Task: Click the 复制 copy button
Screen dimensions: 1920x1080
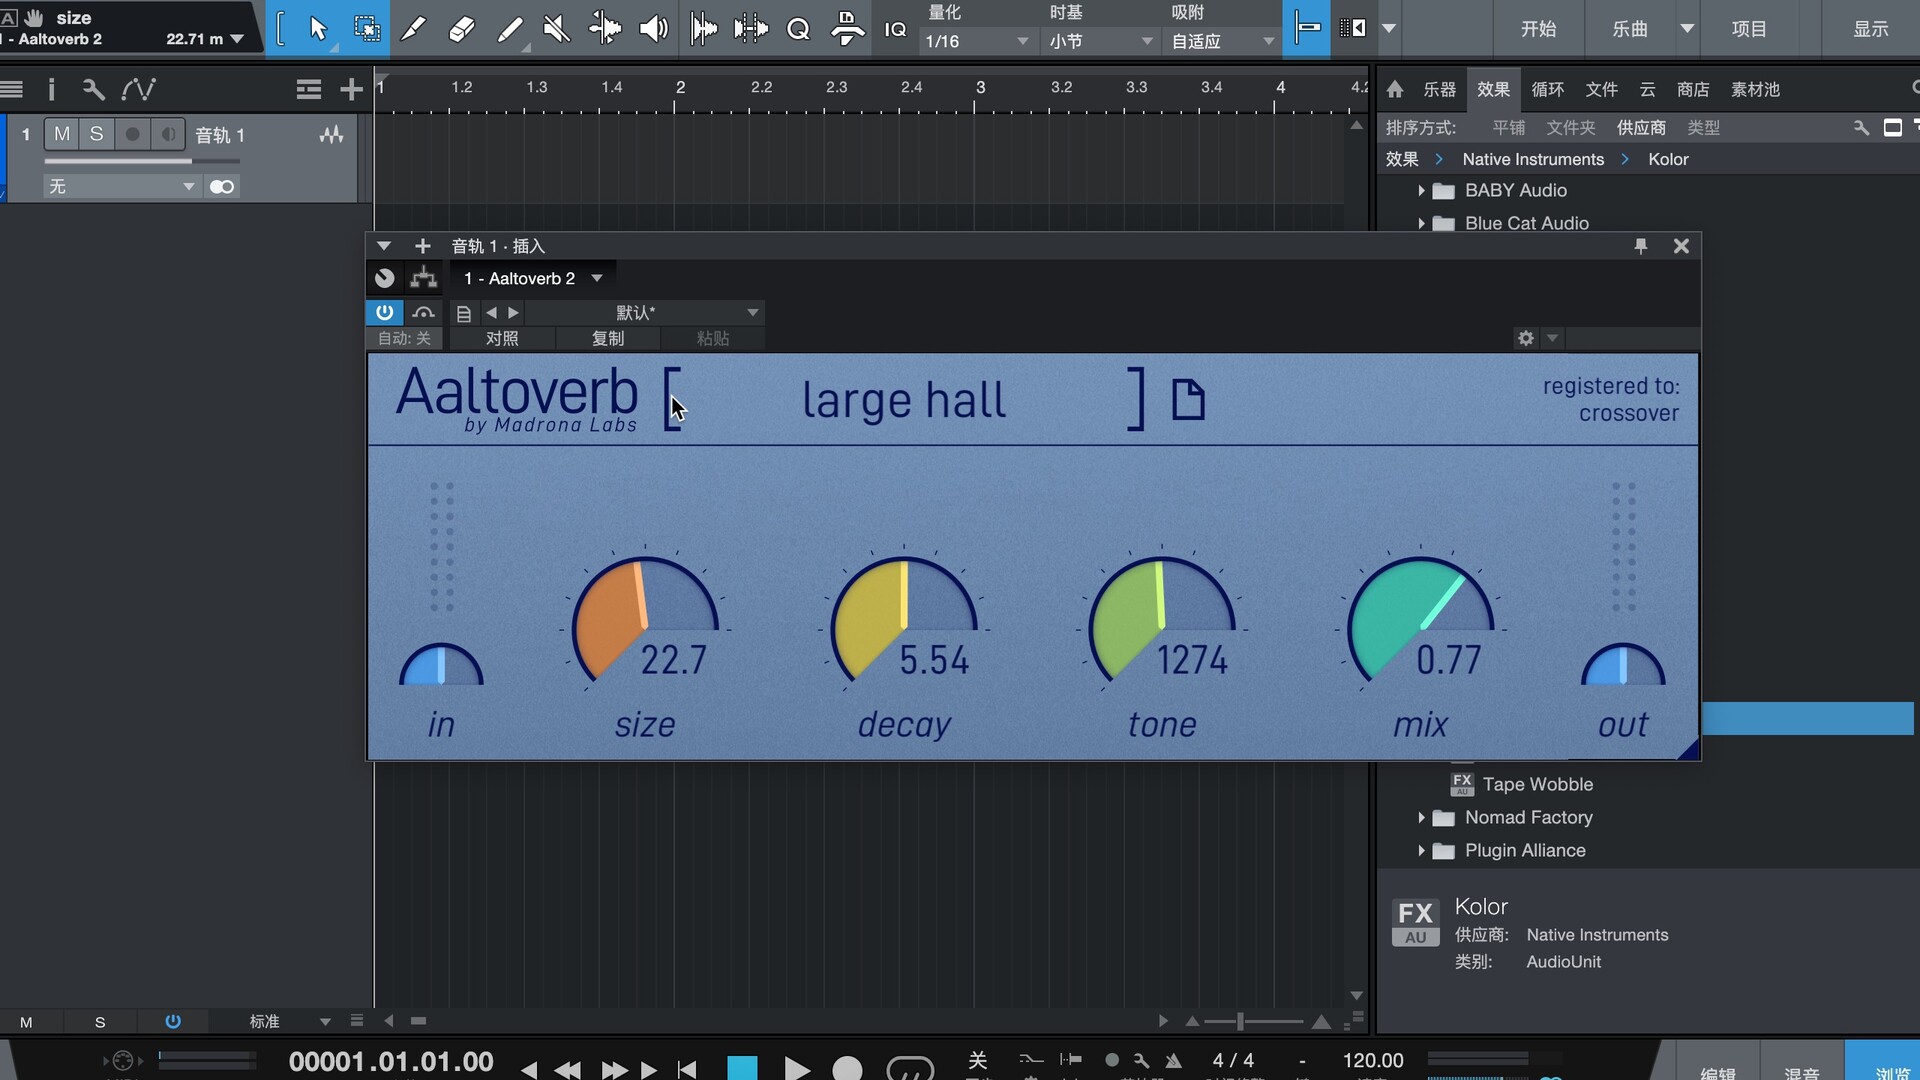Action: [x=608, y=338]
